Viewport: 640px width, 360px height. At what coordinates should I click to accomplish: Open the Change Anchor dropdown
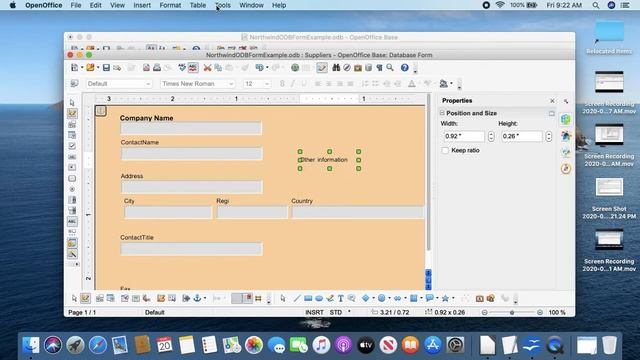tap(204, 298)
